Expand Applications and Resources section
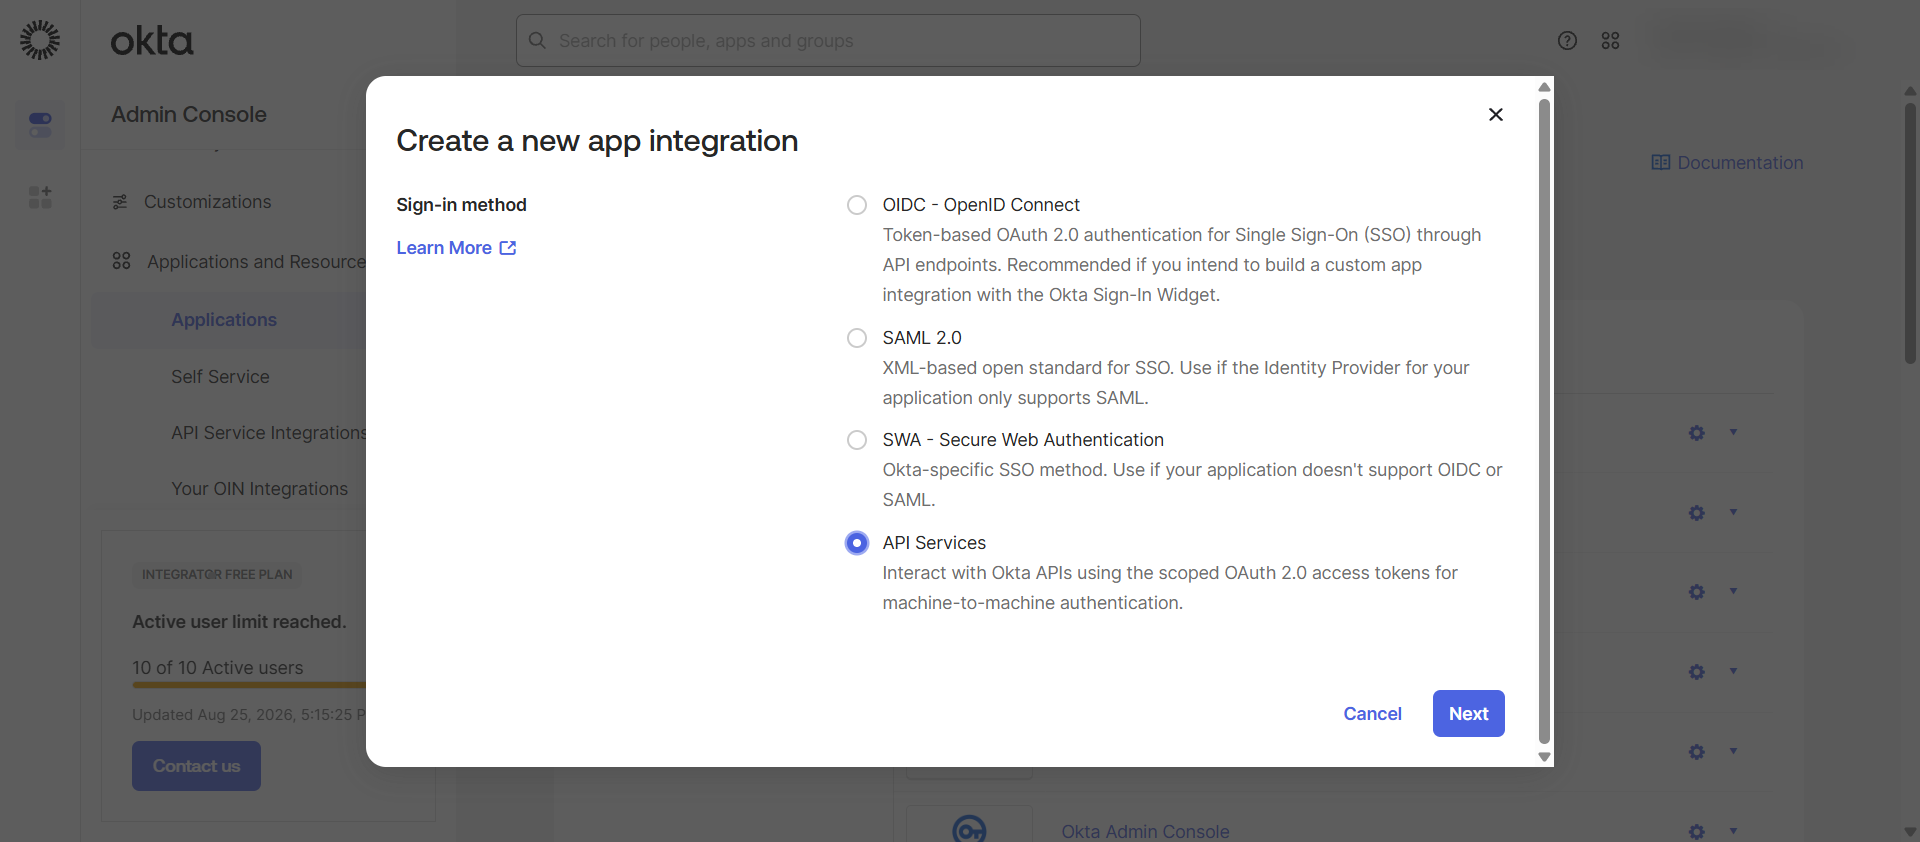 coord(257,262)
